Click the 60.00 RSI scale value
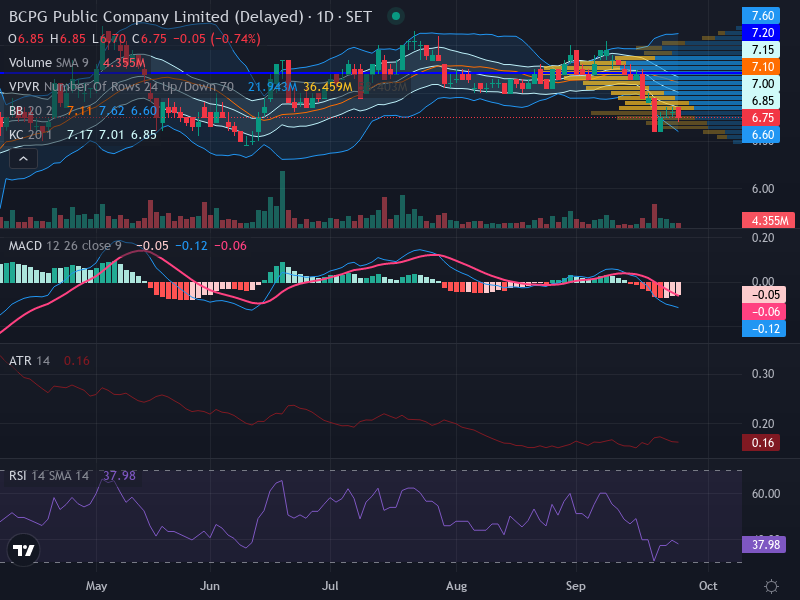 click(x=766, y=493)
